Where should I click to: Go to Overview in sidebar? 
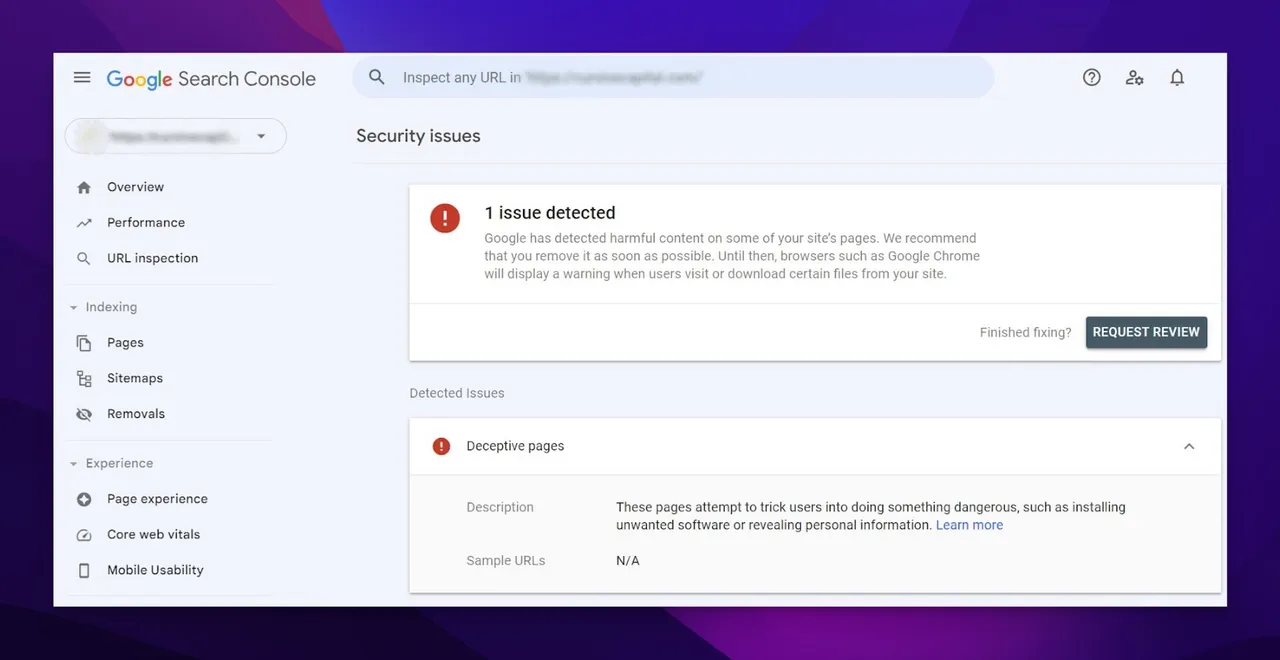click(x=135, y=187)
